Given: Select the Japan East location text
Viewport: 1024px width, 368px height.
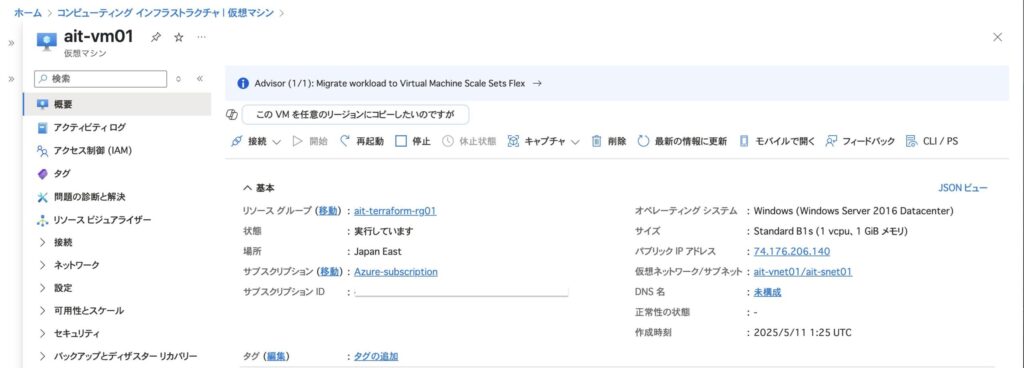Looking at the screenshot, I should tap(377, 251).
